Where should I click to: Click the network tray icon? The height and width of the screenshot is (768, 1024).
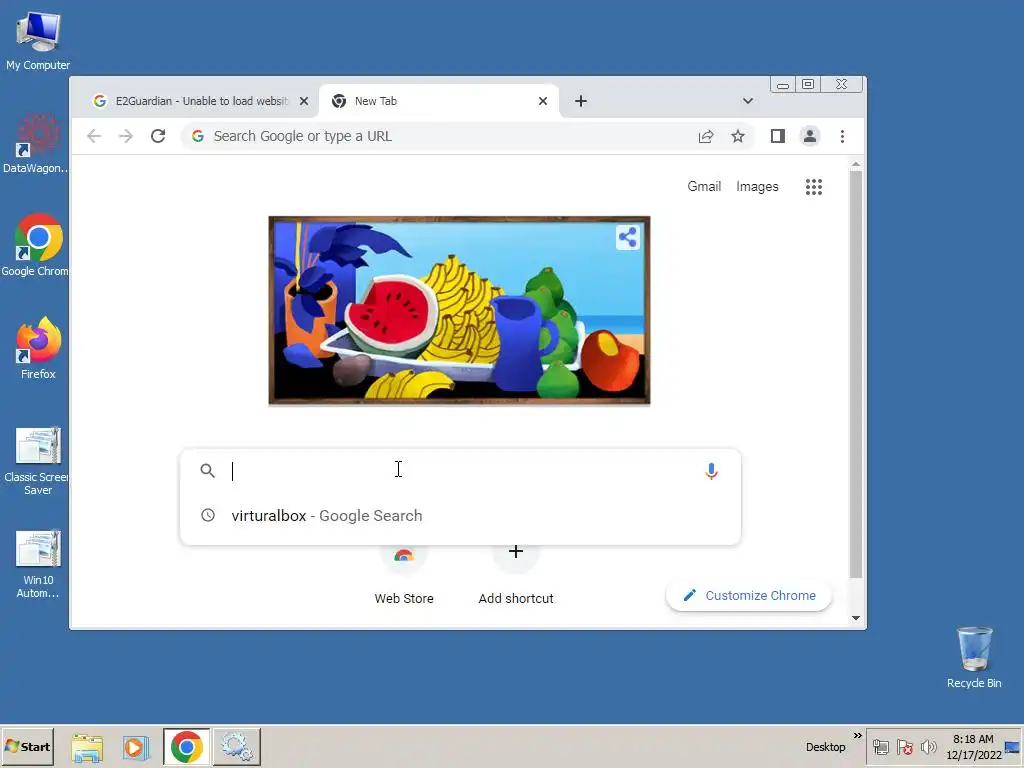pyautogui.click(x=881, y=746)
